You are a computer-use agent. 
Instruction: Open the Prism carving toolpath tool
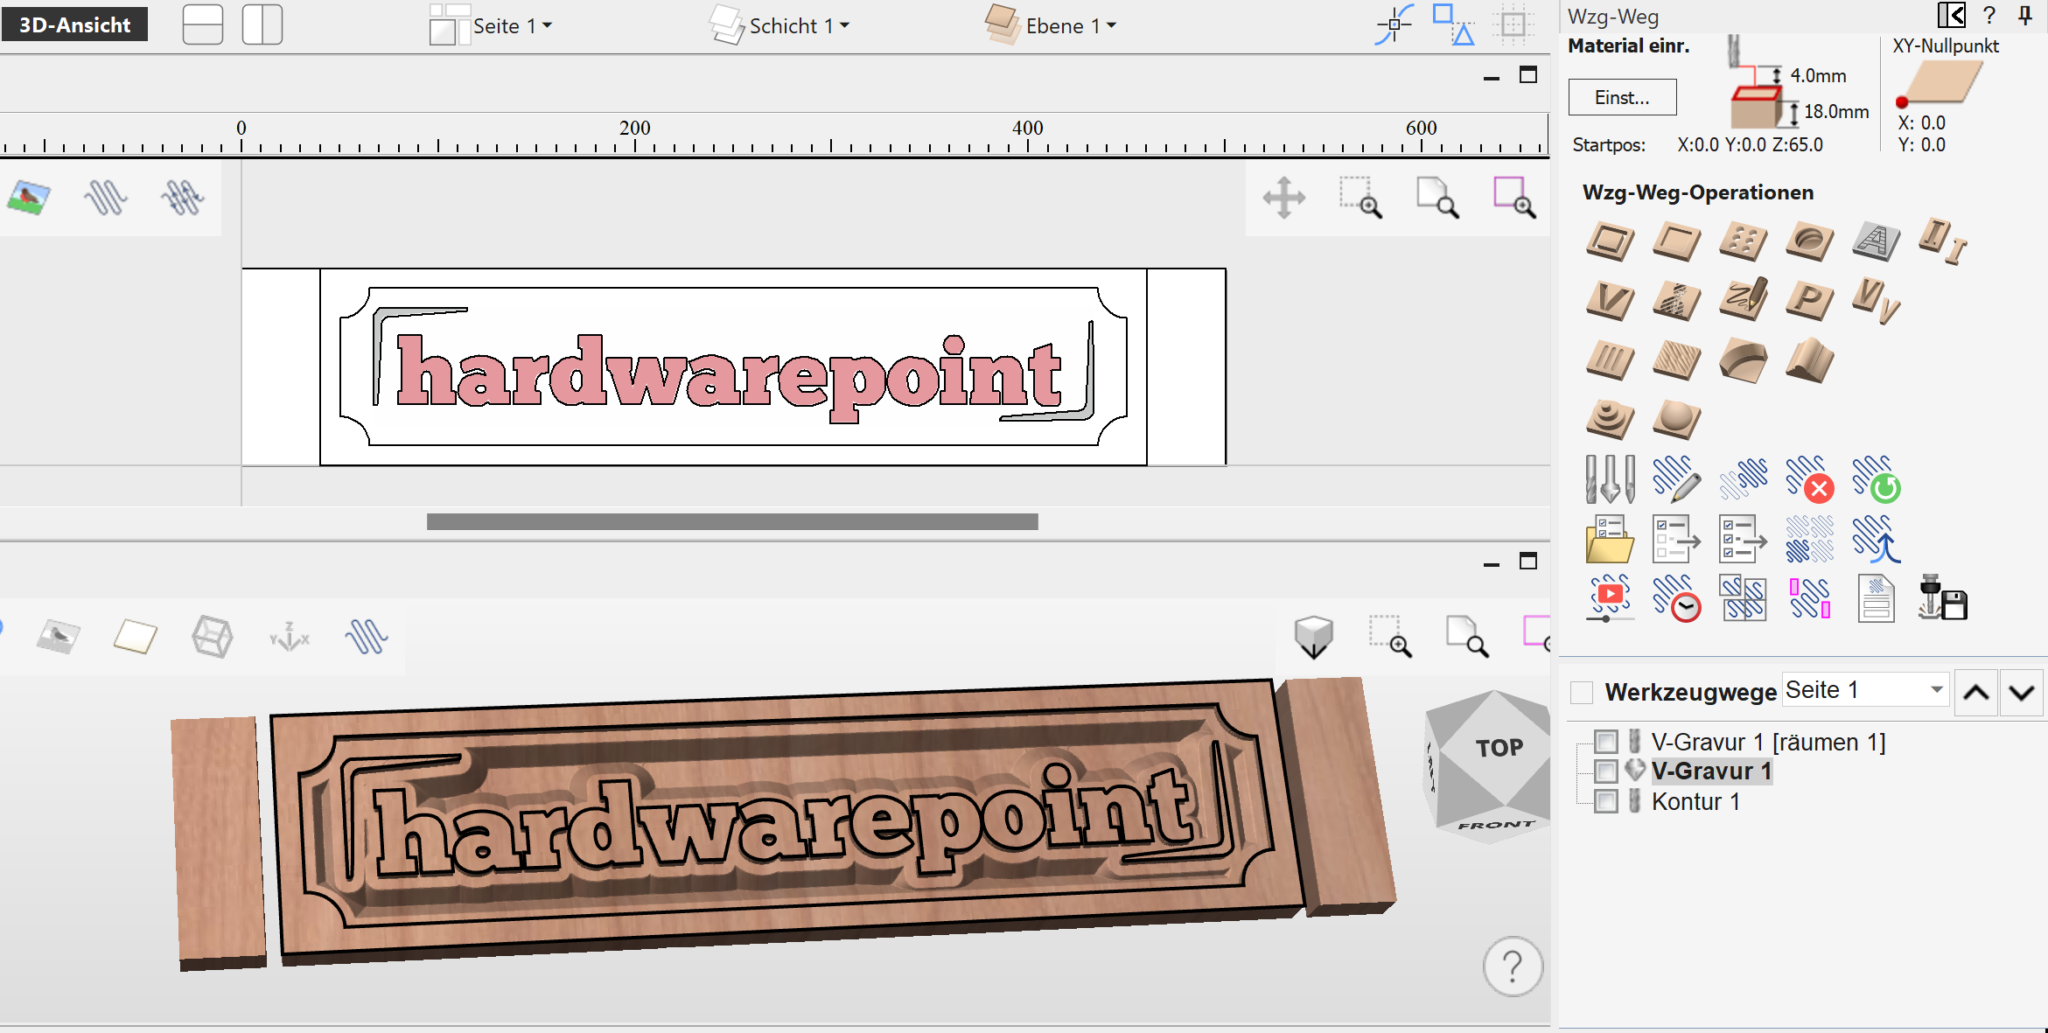[1810, 301]
